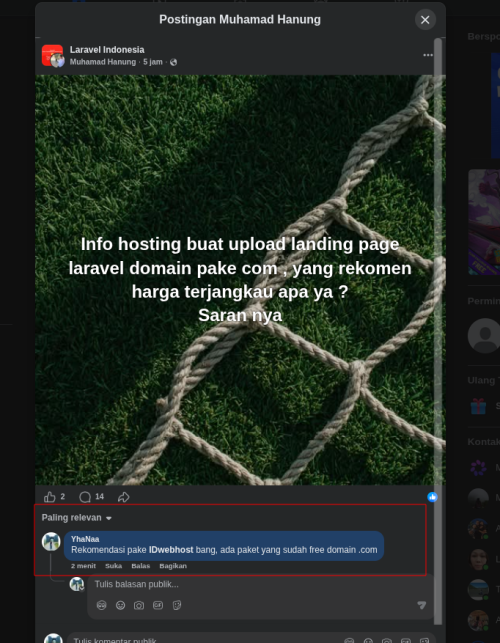The width and height of the screenshot is (500, 643).
Task: Open comments via speech bubble icon
Action: (x=85, y=497)
